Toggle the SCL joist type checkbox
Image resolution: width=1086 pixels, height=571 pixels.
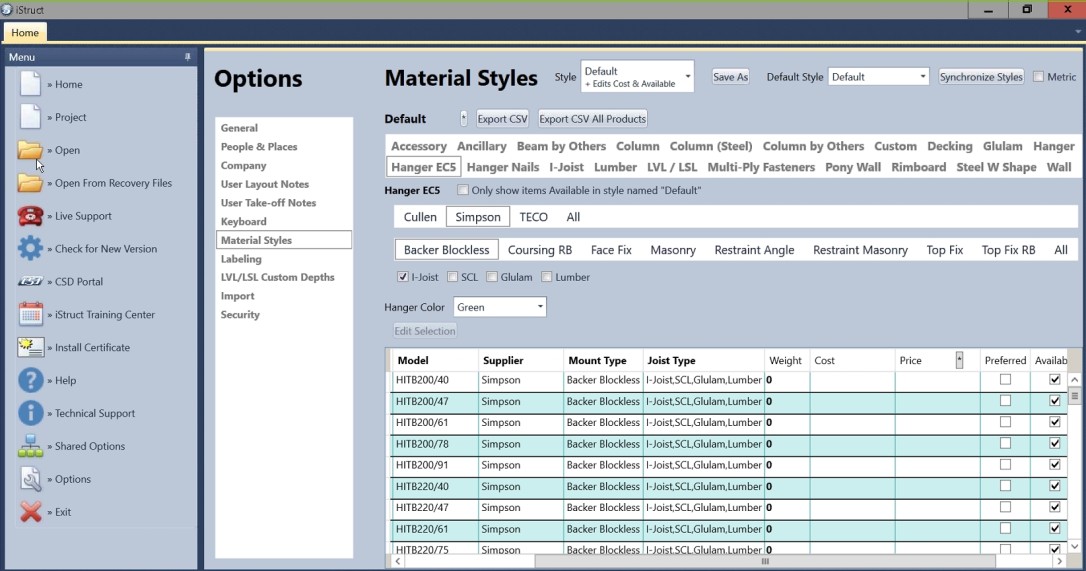453,277
